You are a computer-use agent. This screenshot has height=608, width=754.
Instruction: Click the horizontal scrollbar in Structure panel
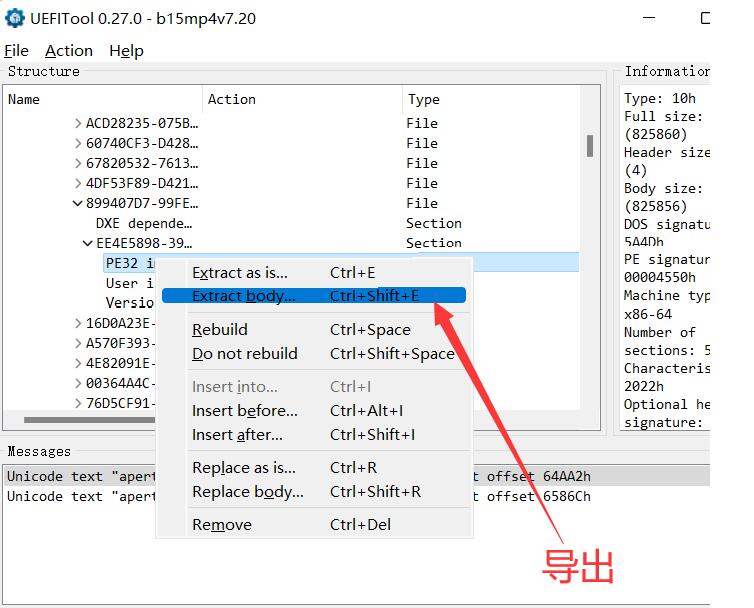click(x=89, y=420)
